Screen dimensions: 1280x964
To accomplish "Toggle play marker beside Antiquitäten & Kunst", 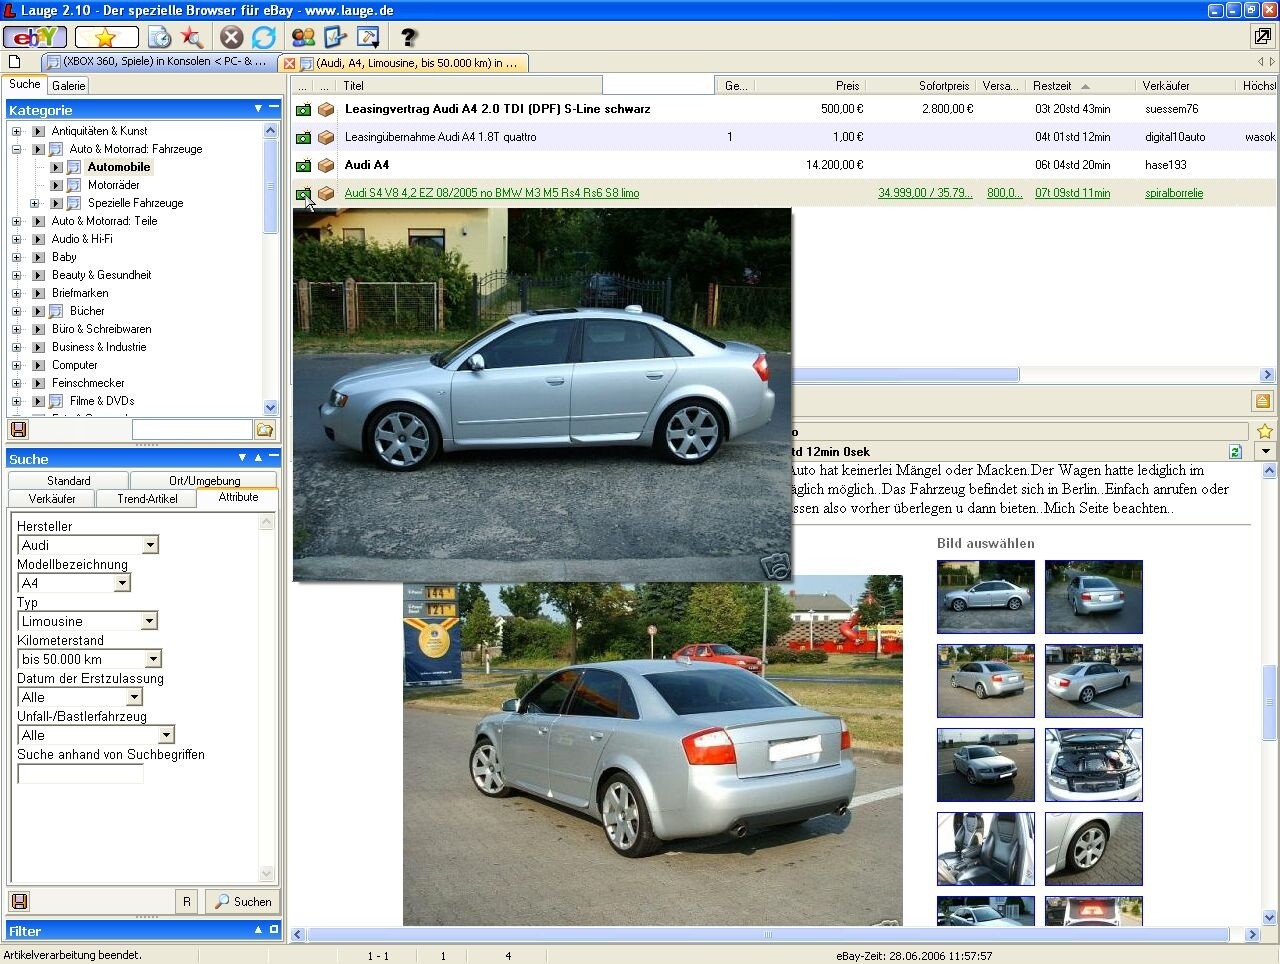I will coord(38,131).
